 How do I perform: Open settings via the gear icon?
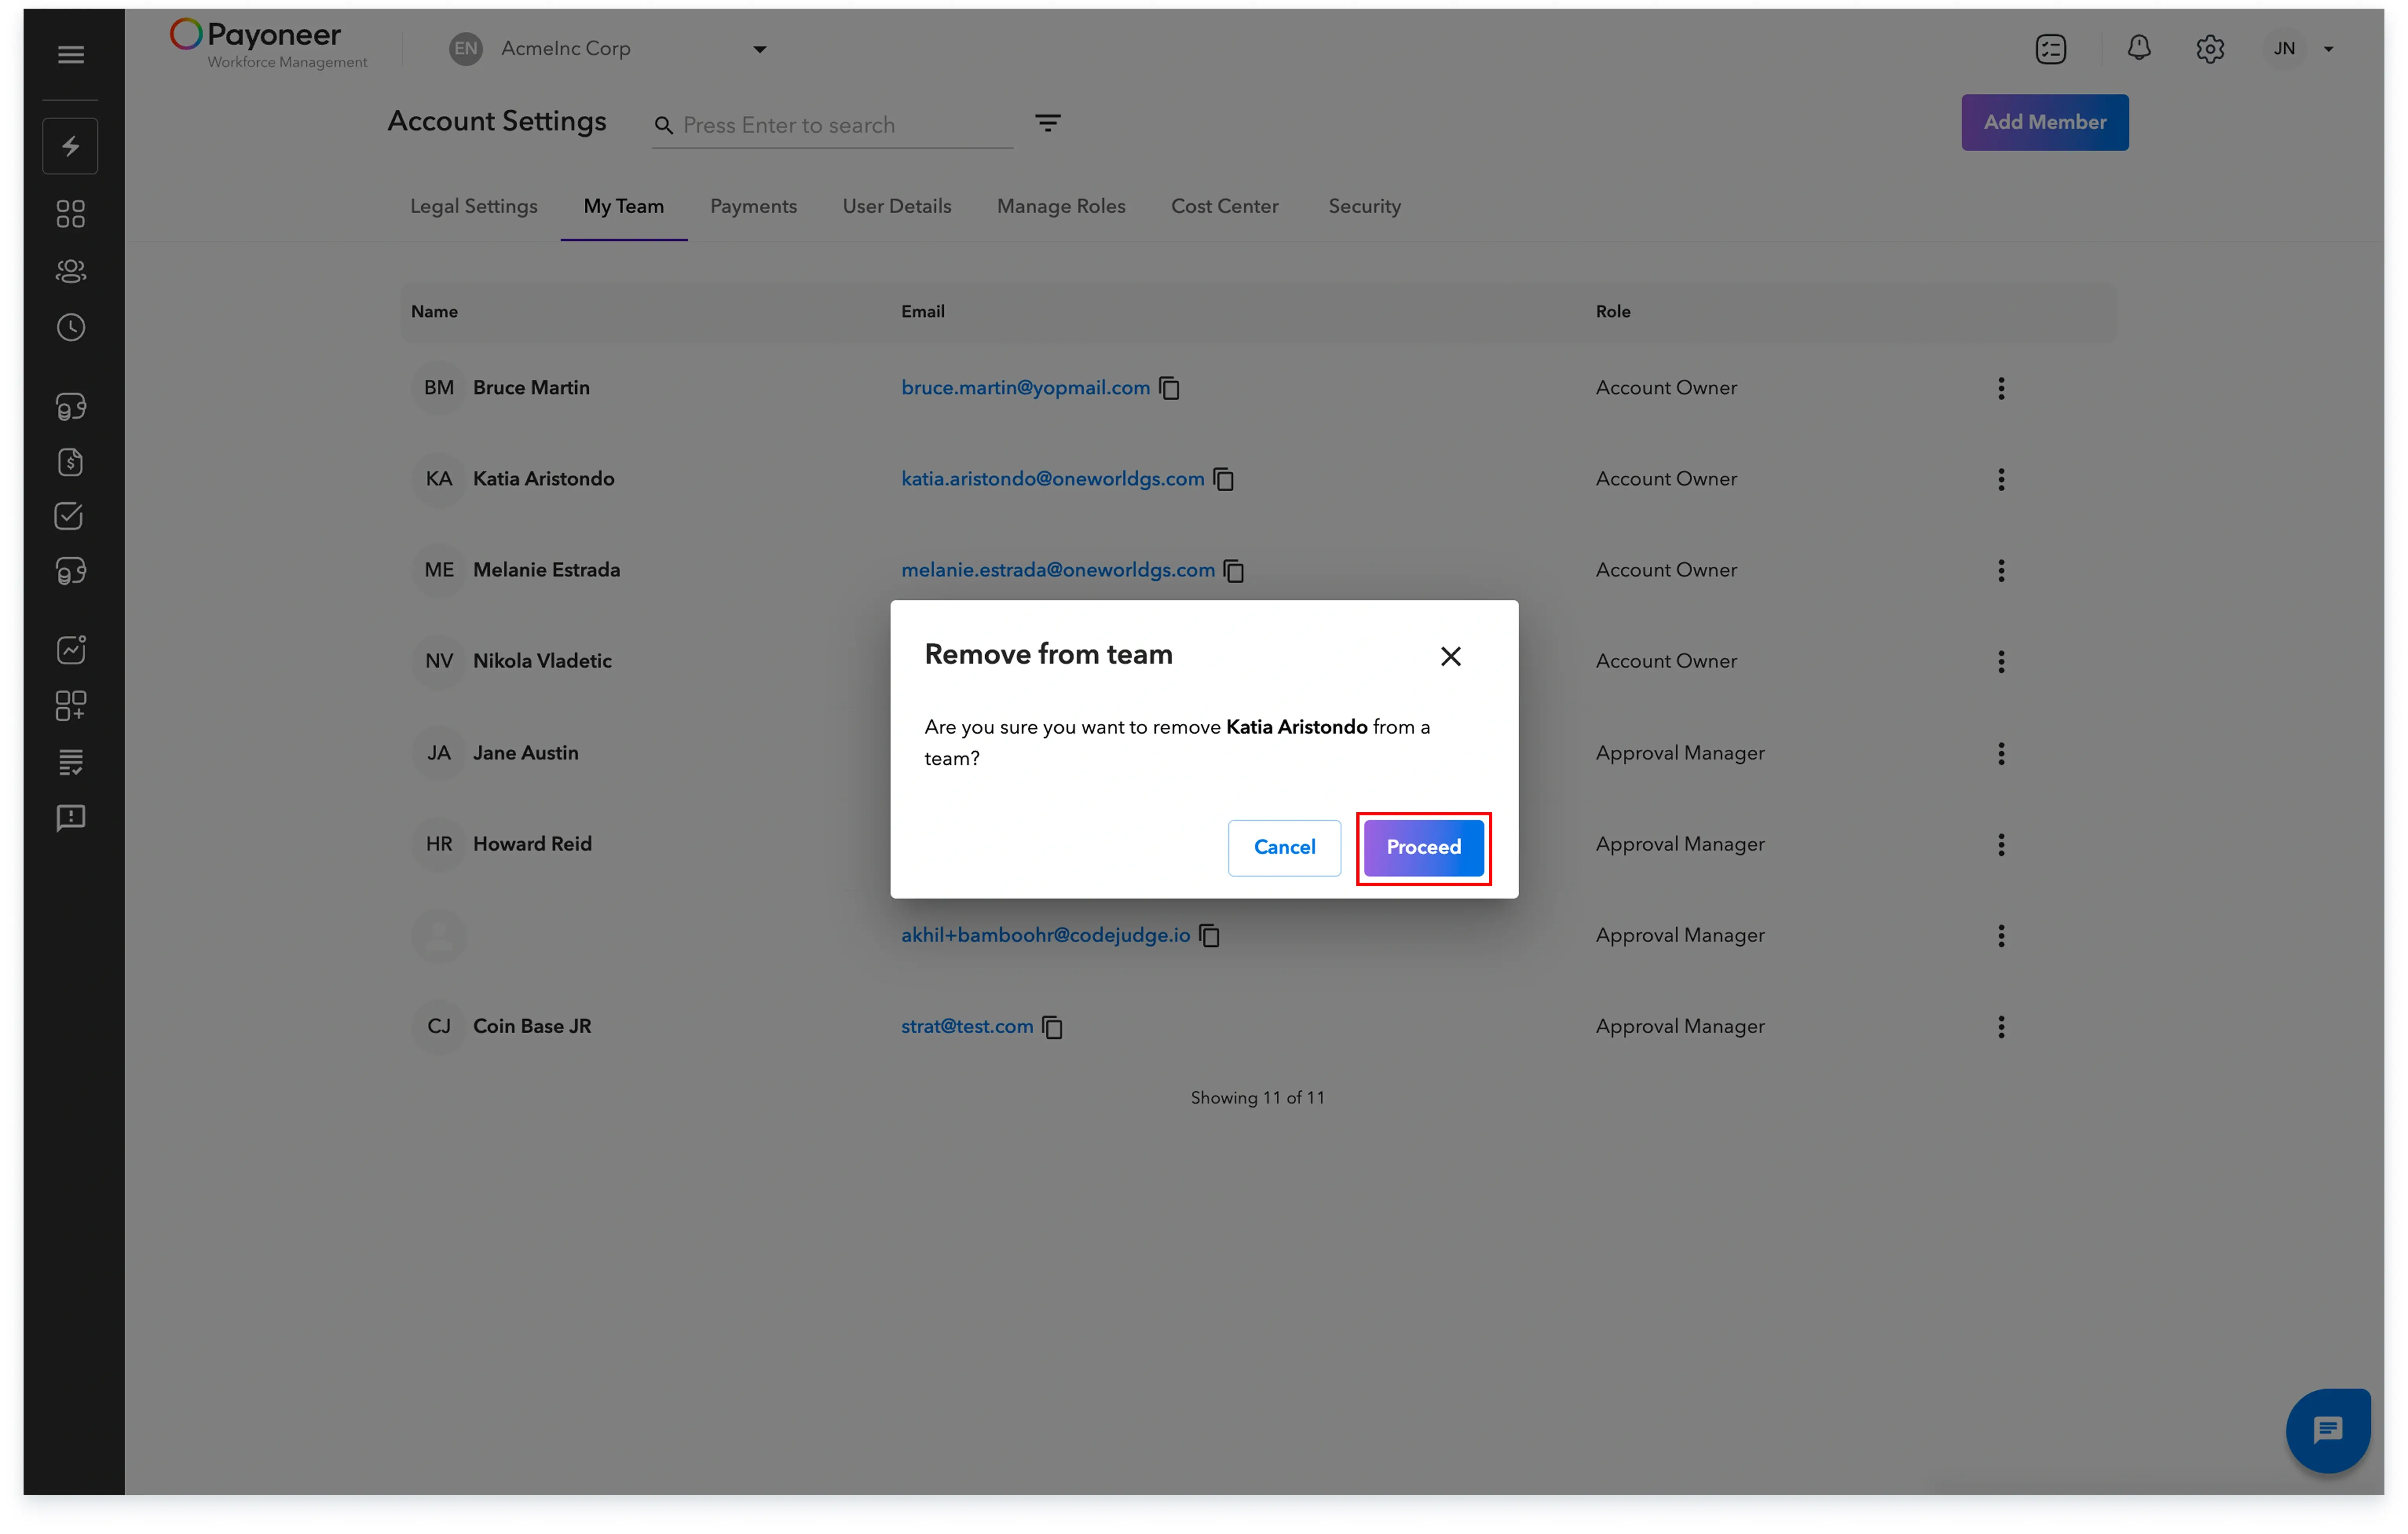pos(2210,48)
